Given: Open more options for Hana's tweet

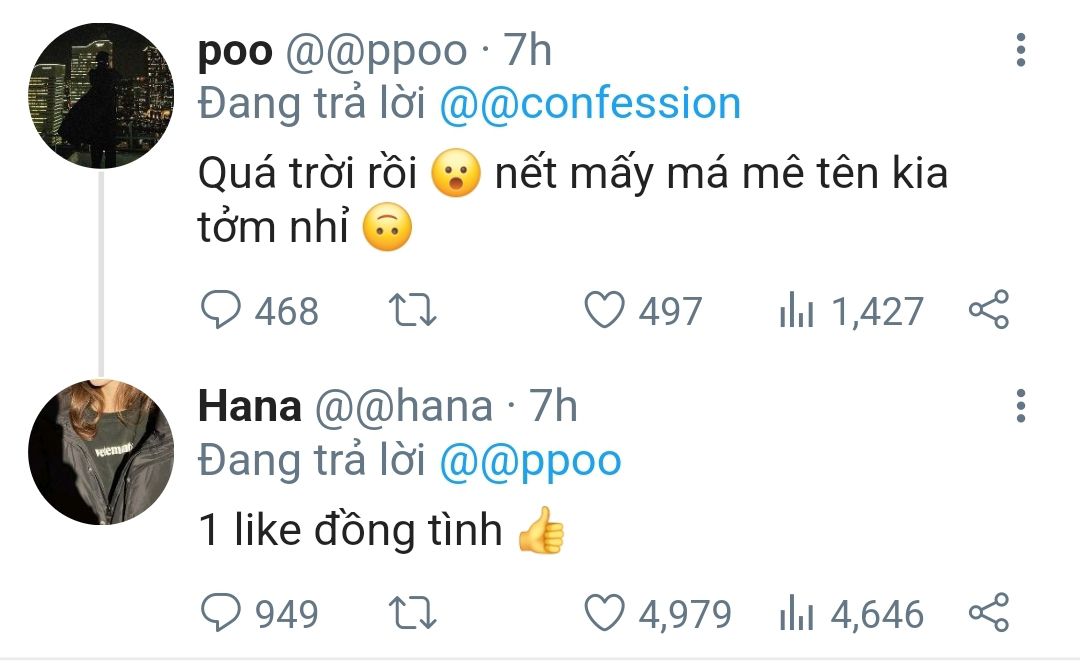Looking at the screenshot, I should (x=1021, y=406).
